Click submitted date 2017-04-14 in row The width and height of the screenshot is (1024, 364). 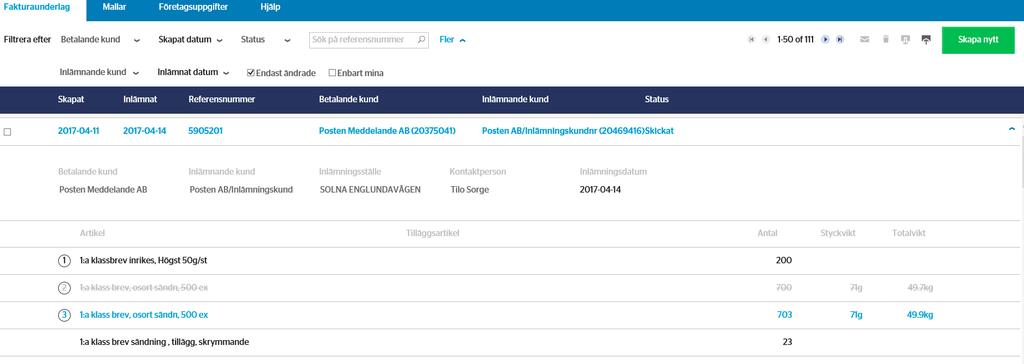tap(144, 131)
